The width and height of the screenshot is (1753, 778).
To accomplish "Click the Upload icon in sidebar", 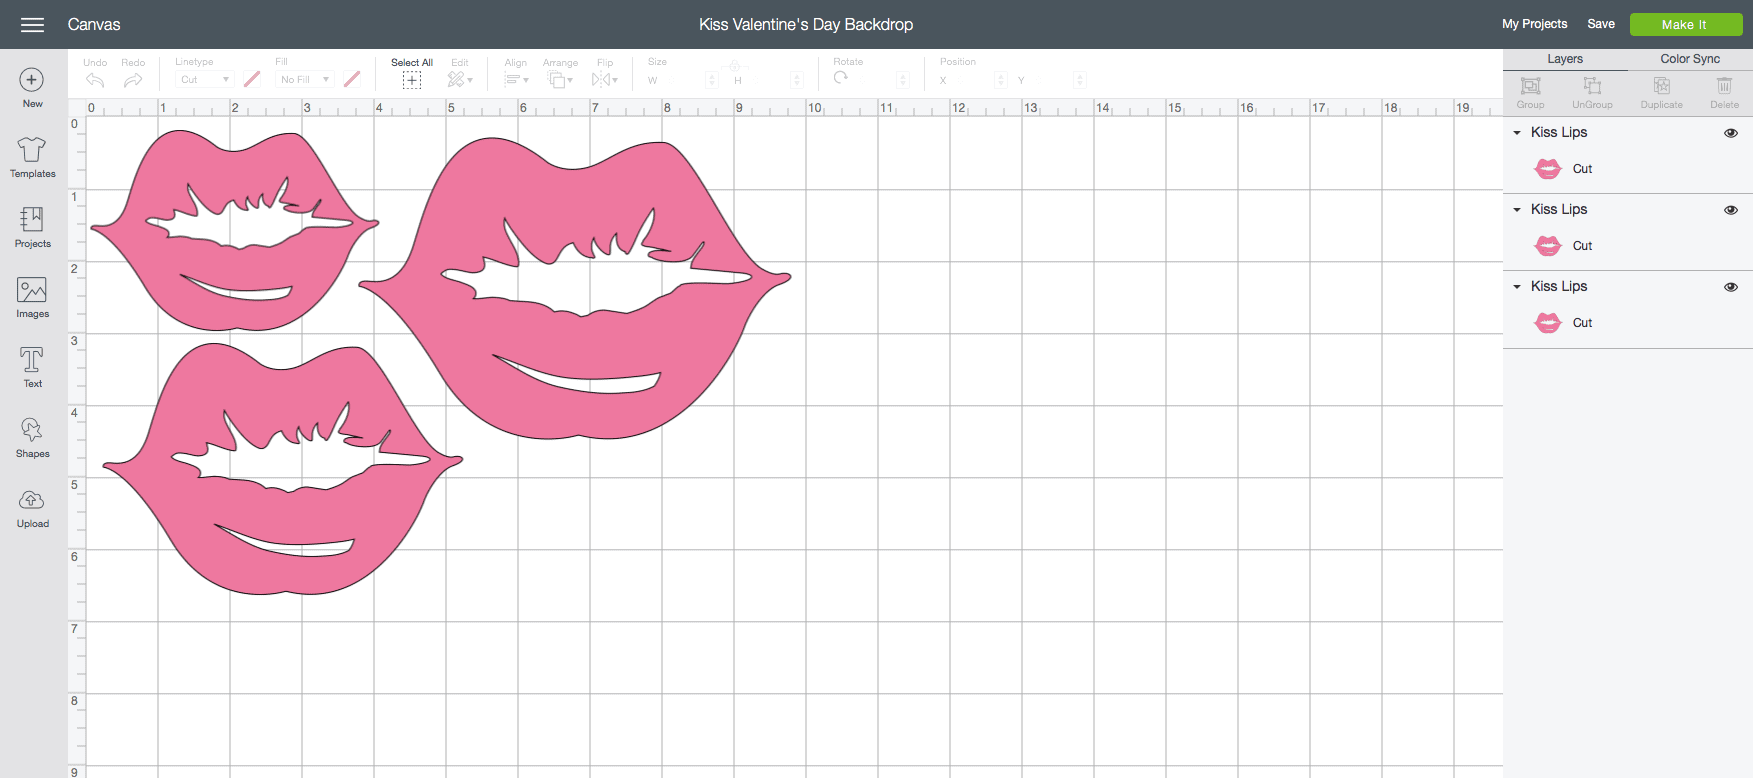I will pyautogui.click(x=32, y=507).
